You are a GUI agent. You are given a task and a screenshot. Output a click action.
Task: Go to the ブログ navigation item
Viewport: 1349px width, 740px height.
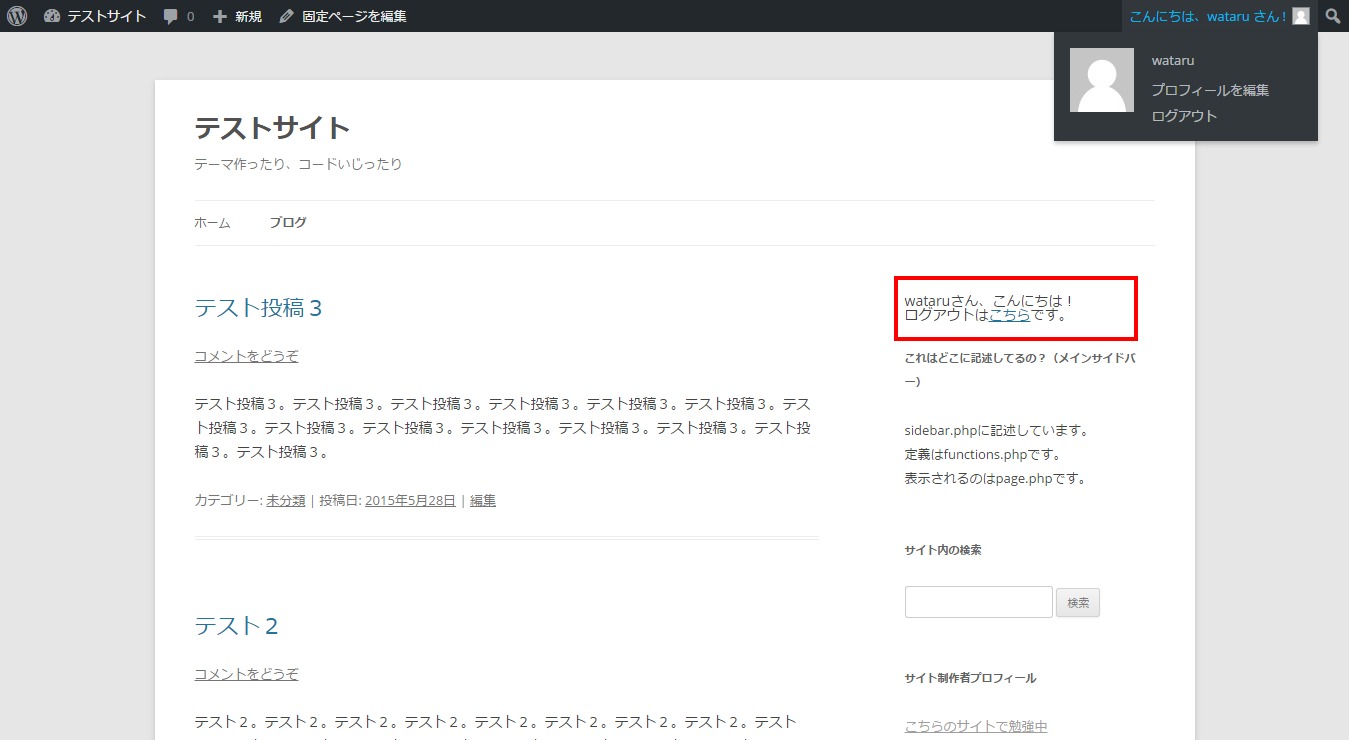click(x=288, y=223)
